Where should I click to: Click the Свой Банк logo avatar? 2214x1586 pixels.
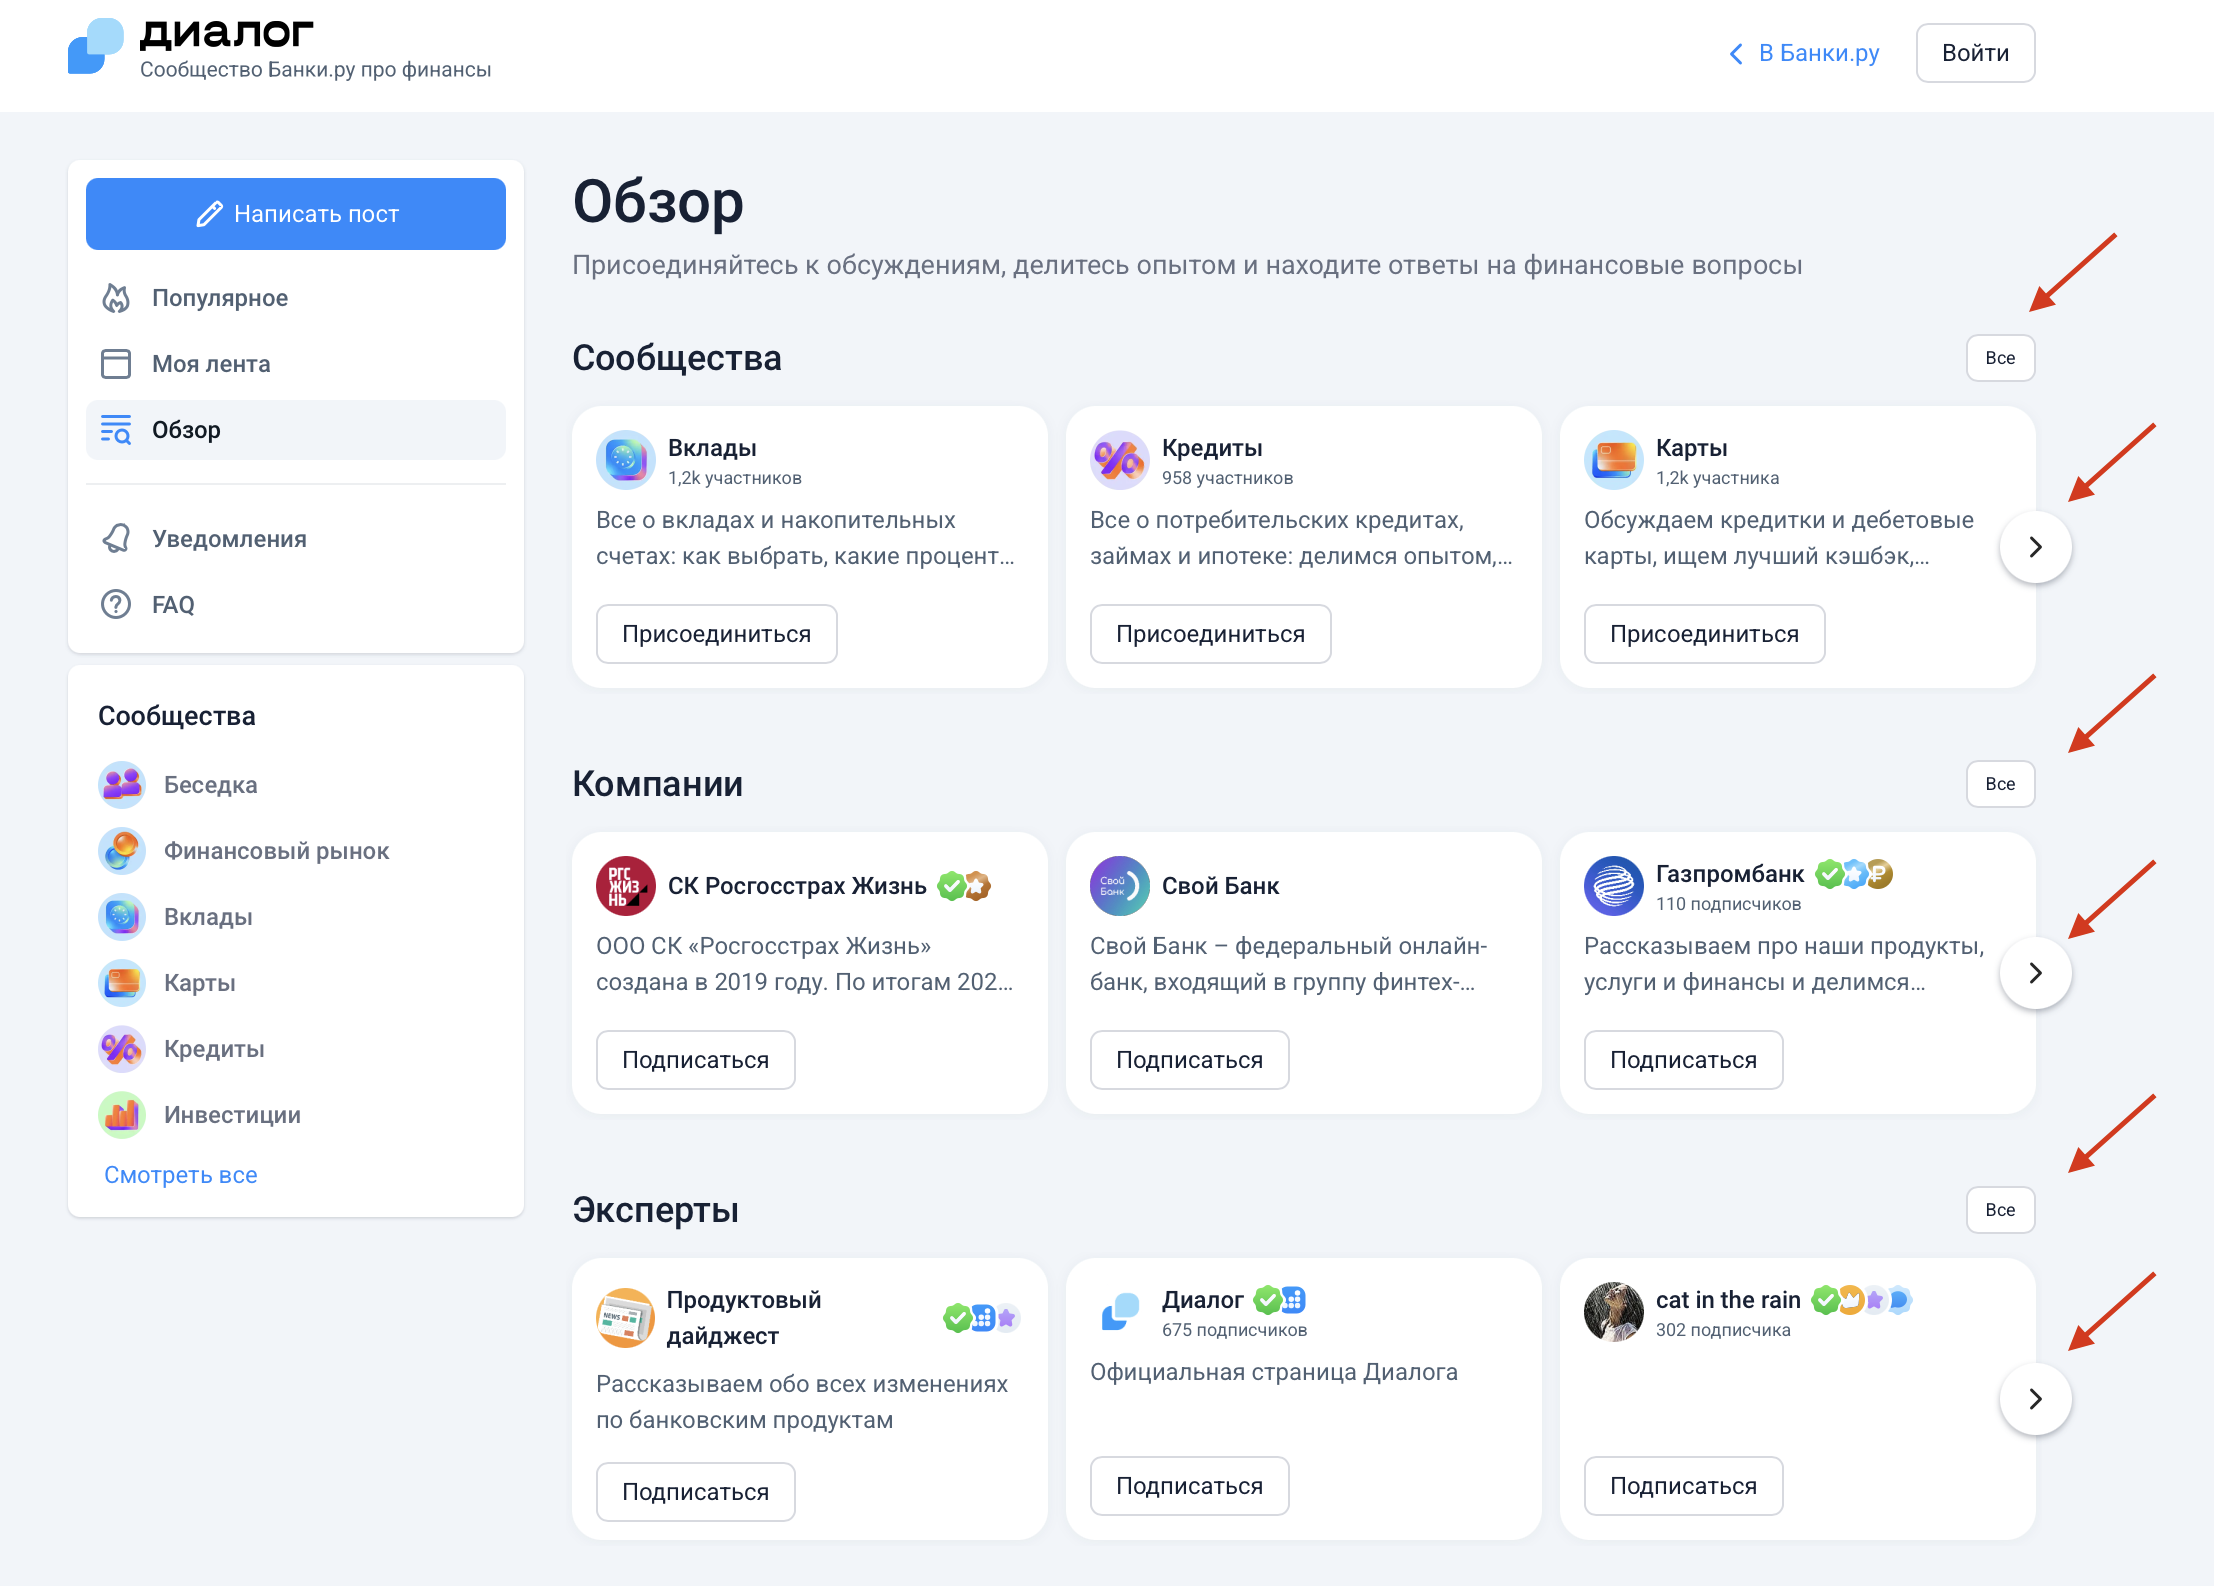1120,886
